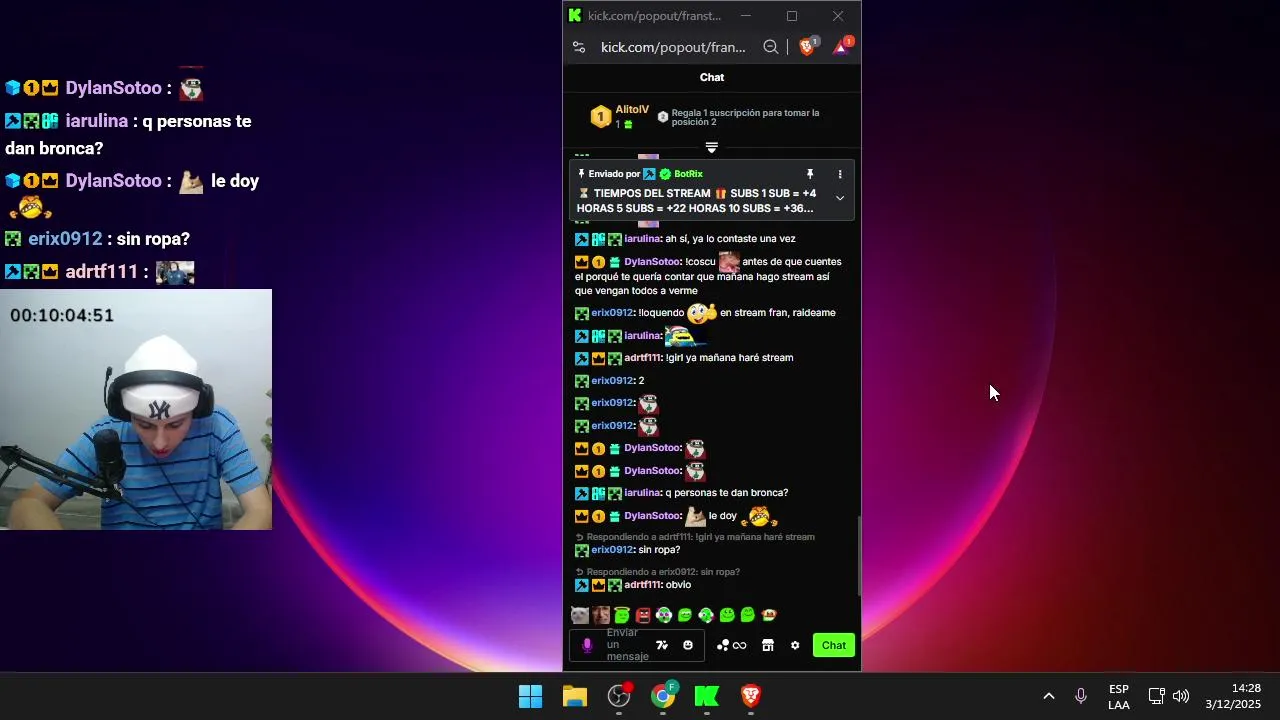
Task: Click the kick.com/popout address bar URL
Action: [x=673, y=47]
